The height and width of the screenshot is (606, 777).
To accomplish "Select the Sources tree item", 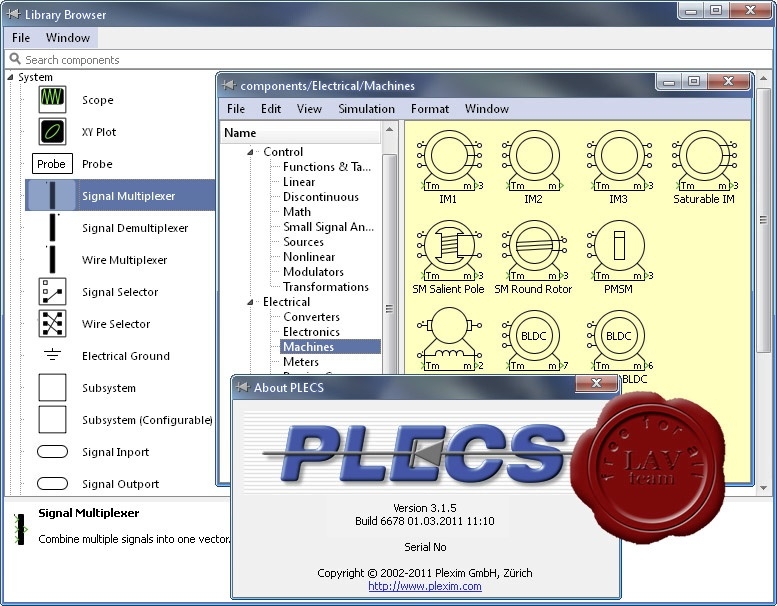I will pos(303,242).
